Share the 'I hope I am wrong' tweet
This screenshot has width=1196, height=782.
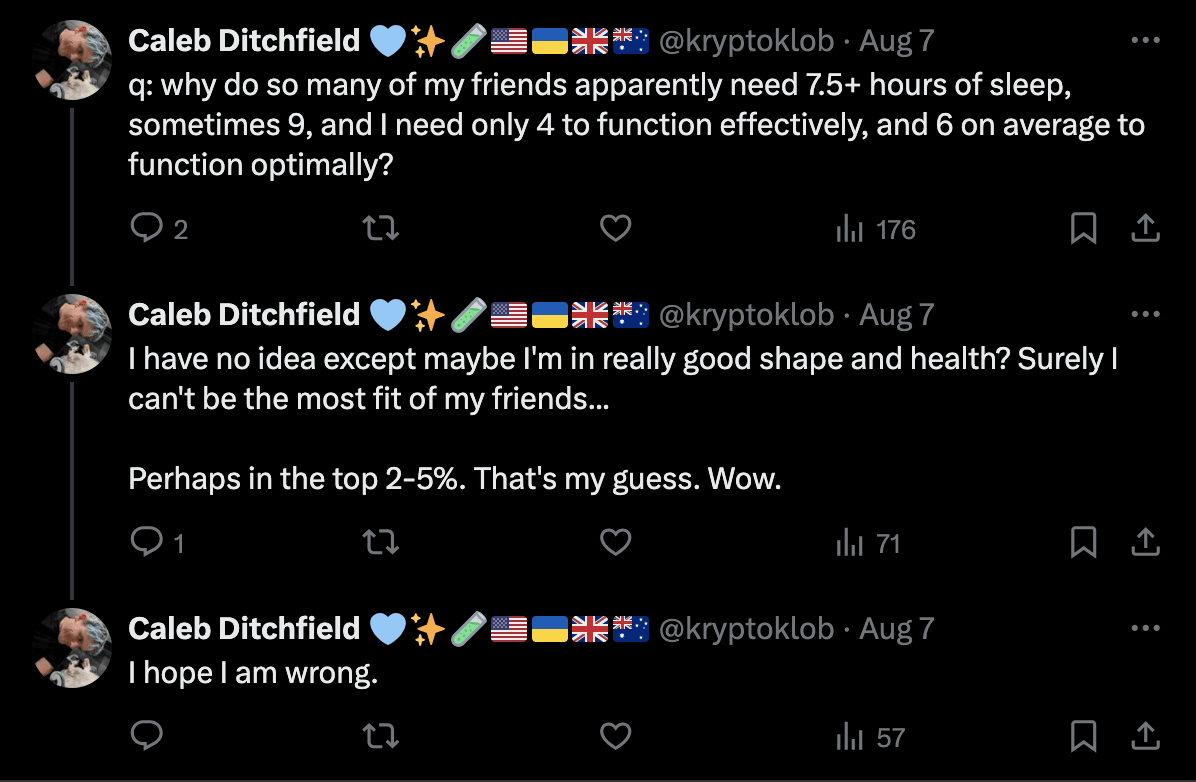coord(1144,737)
